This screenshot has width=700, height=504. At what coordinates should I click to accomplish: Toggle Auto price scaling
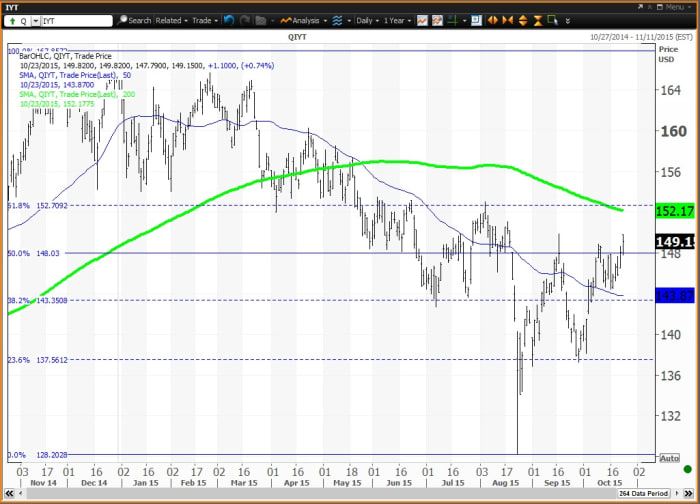point(669,456)
